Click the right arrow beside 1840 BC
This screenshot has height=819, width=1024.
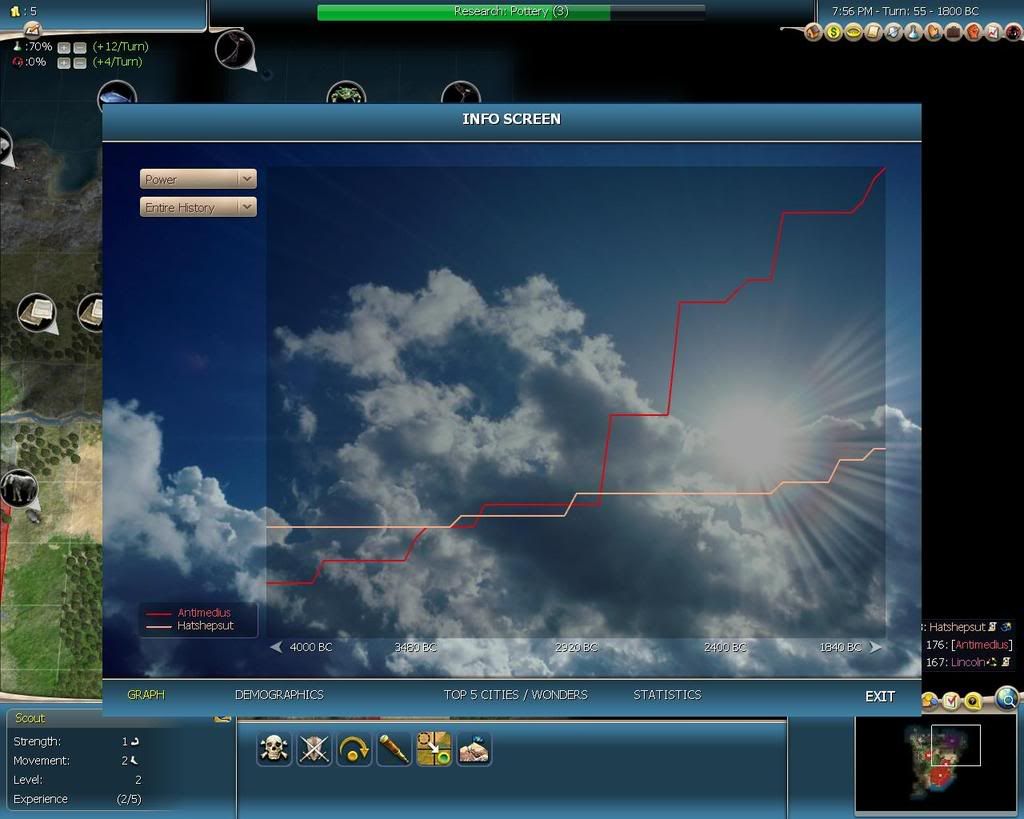coord(876,647)
